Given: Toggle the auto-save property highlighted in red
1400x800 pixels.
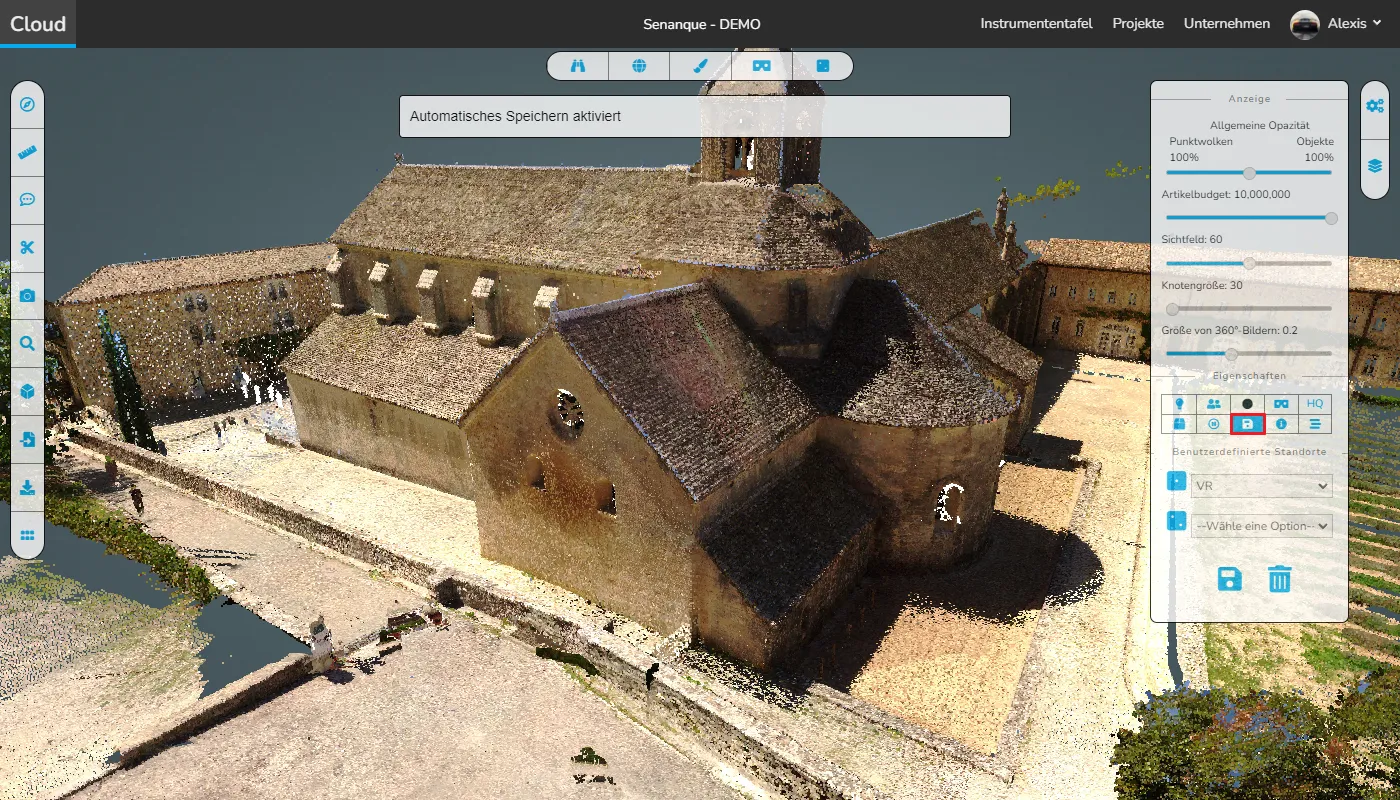Looking at the screenshot, I should pyautogui.click(x=1247, y=424).
